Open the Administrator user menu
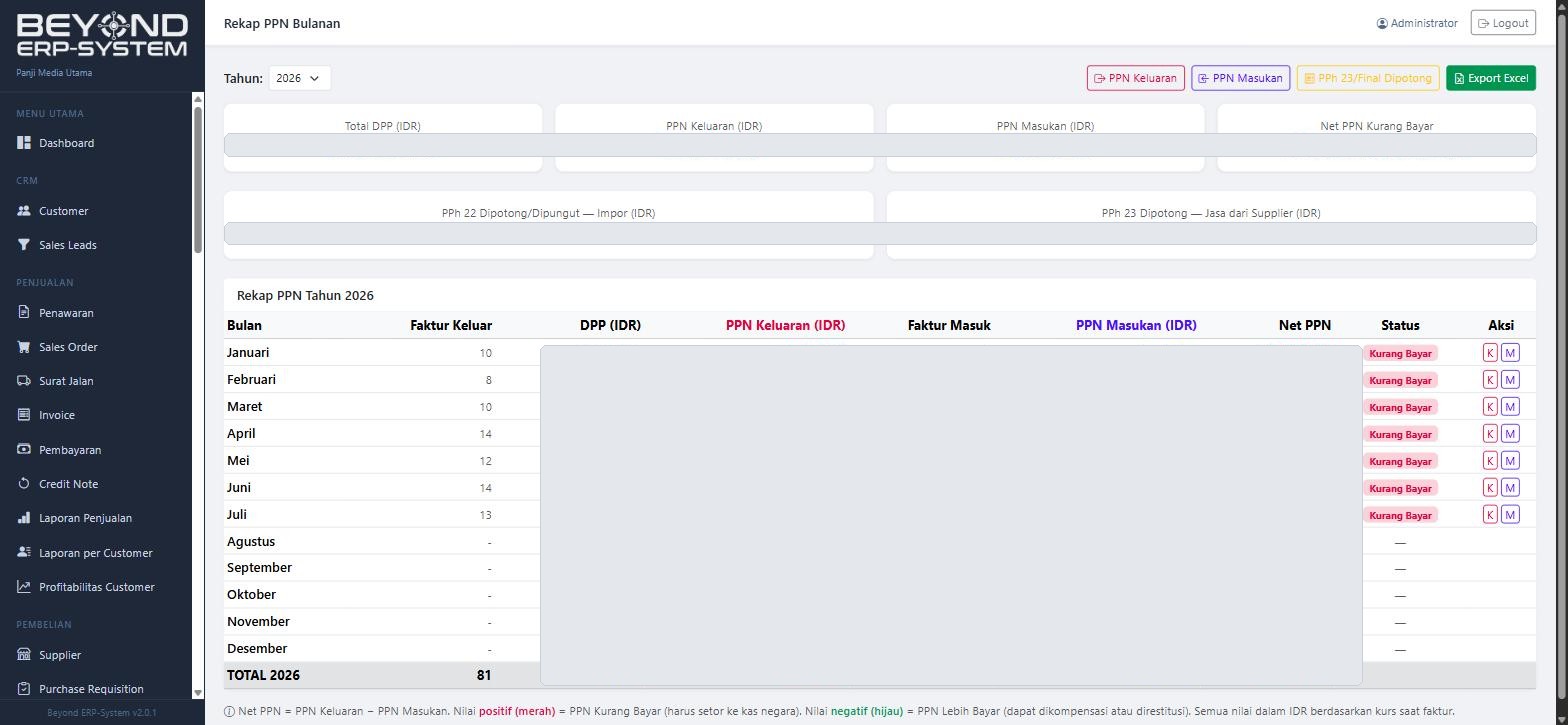This screenshot has height=725, width=1568. 1417,23
